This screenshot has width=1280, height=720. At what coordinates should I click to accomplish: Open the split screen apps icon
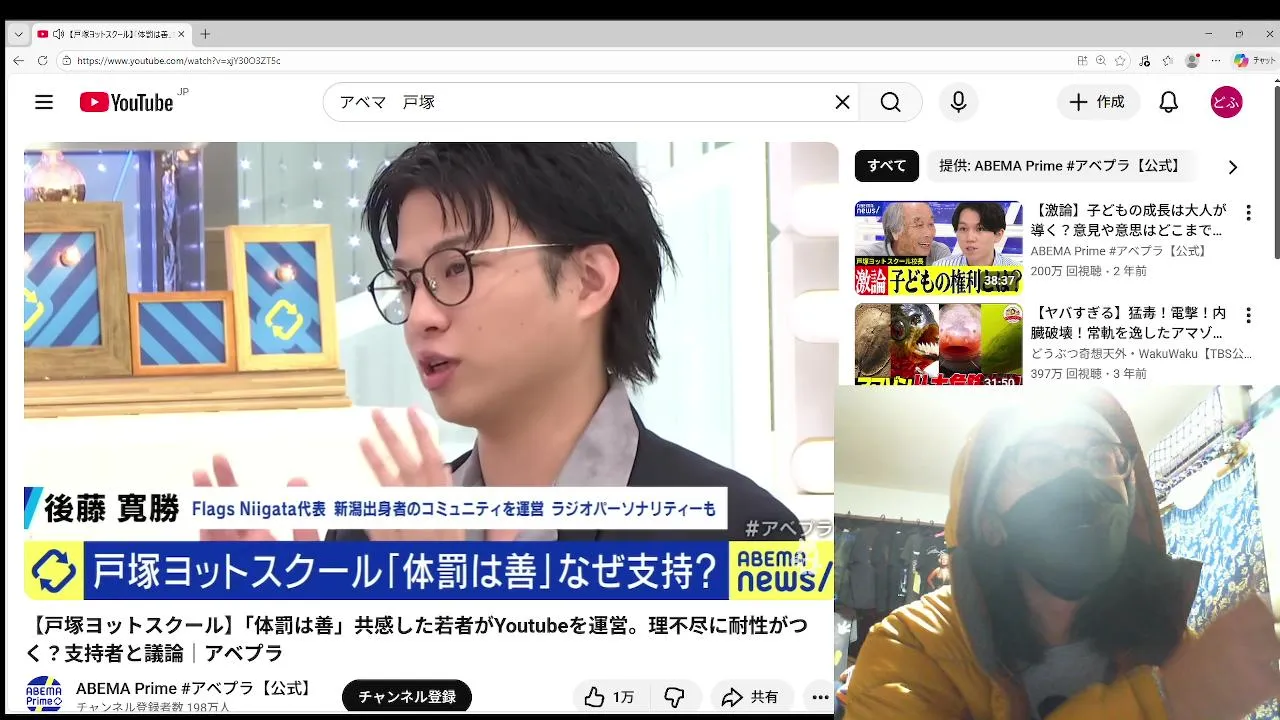tap(1082, 60)
